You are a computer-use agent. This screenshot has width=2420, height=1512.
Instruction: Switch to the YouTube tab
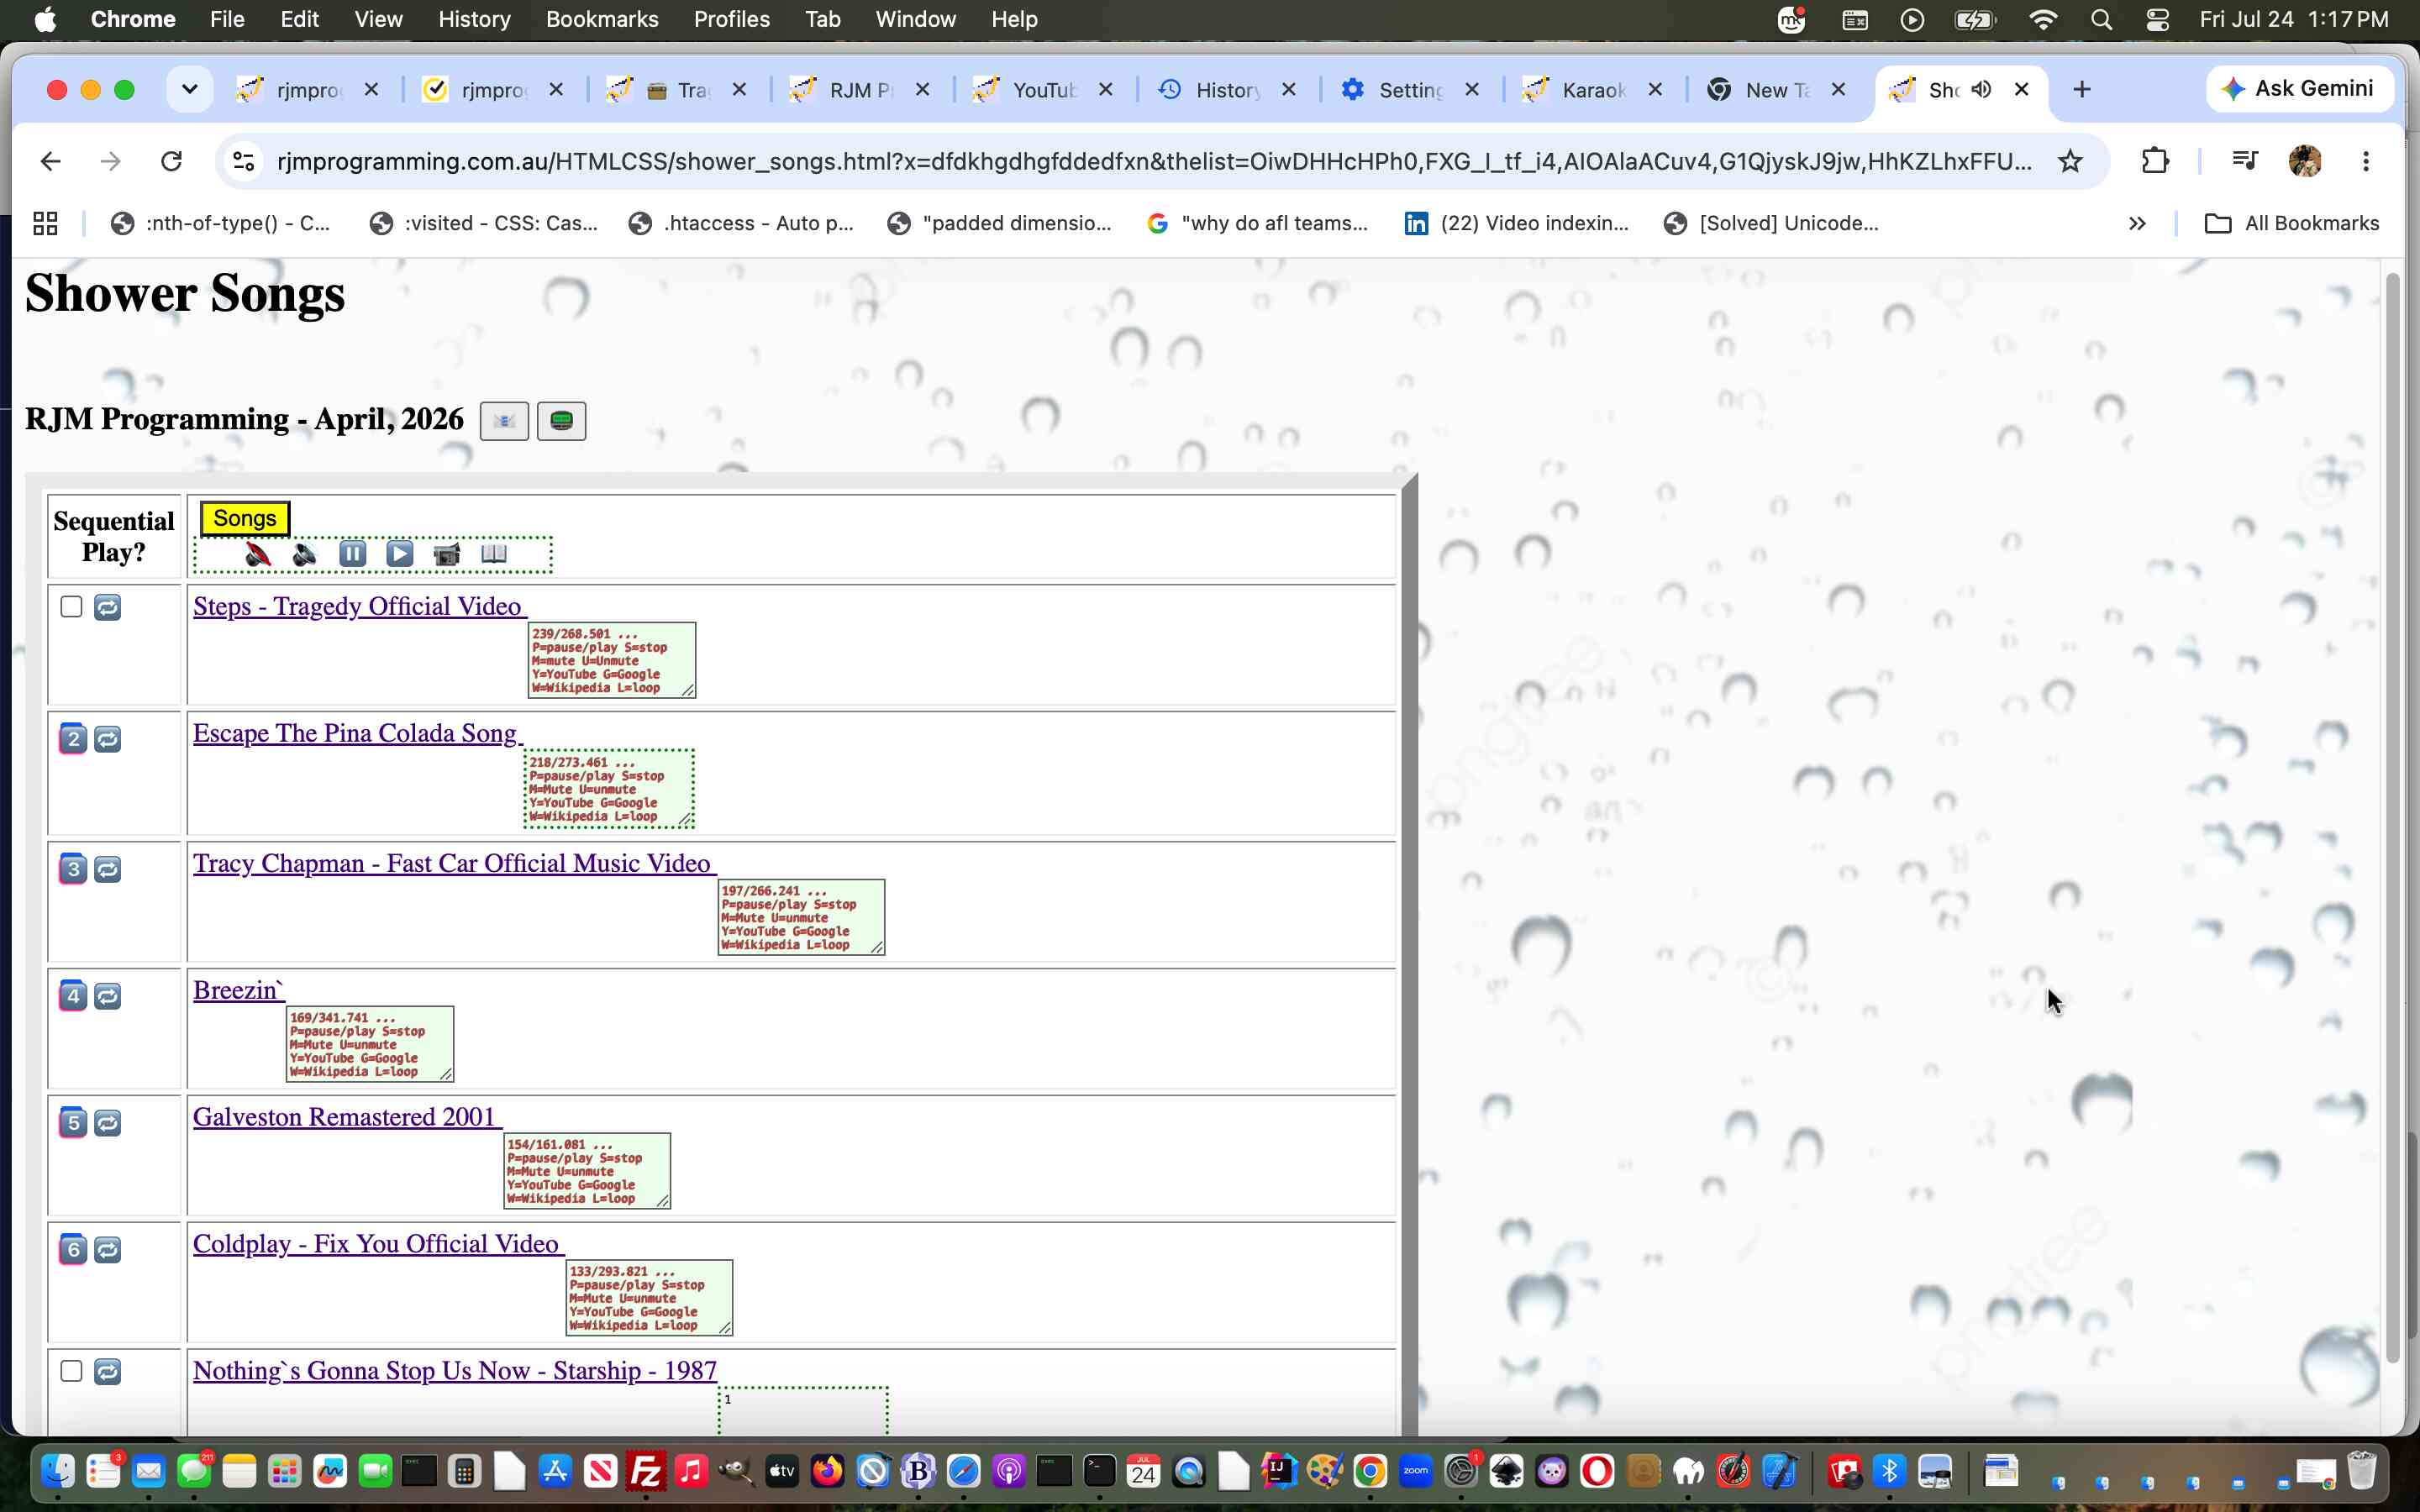coord(1043,90)
